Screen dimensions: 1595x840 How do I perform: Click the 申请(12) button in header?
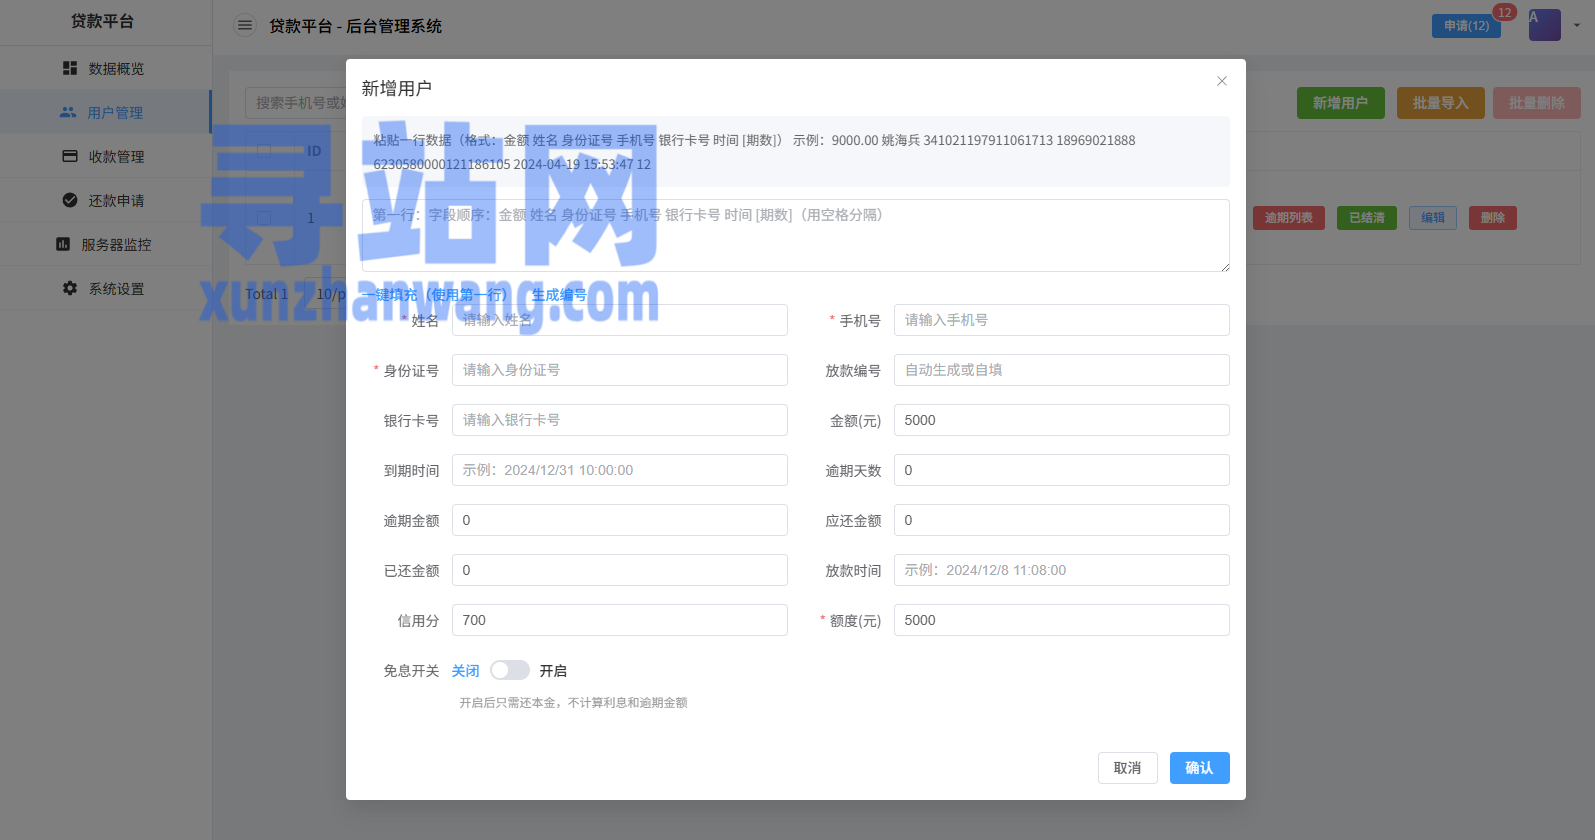[x=1466, y=26]
